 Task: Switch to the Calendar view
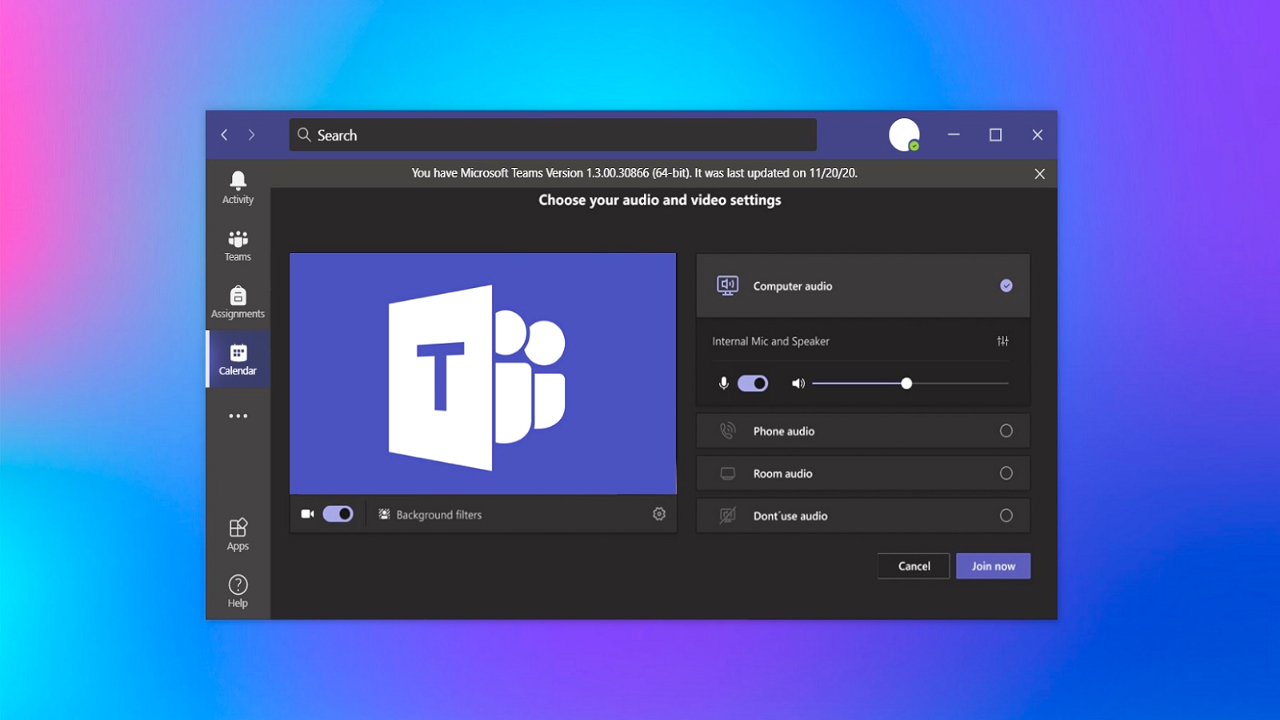click(x=238, y=359)
